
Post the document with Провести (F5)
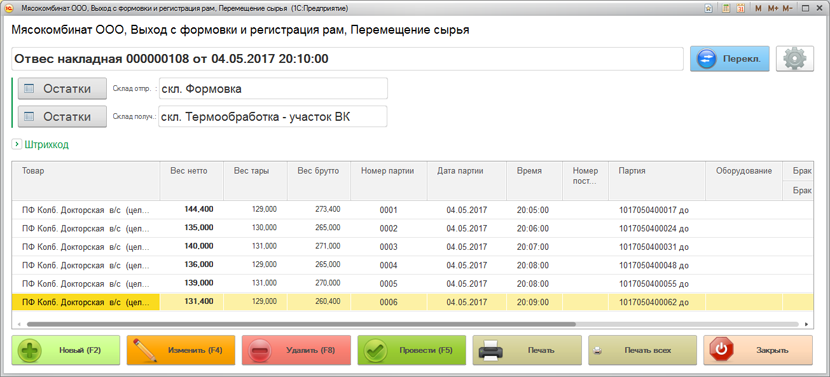click(x=411, y=350)
